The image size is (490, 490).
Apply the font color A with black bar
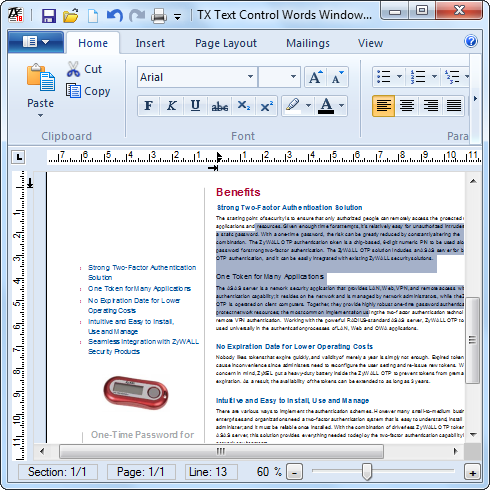[326, 106]
